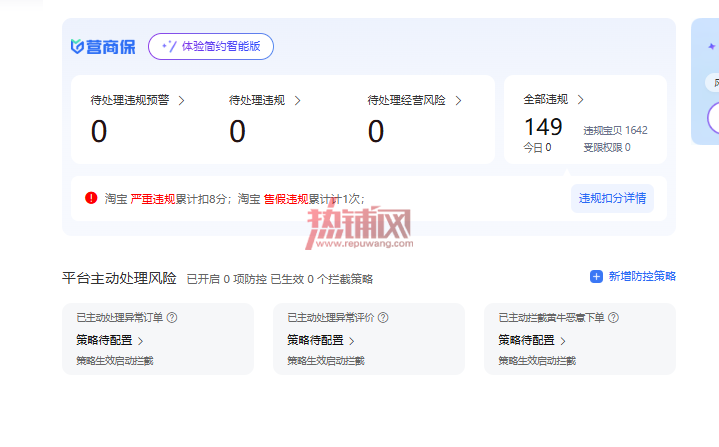This screenshot has height=447, width=719.
Task: Expand the 全部违规 chevron arrow
Action: 581,99
